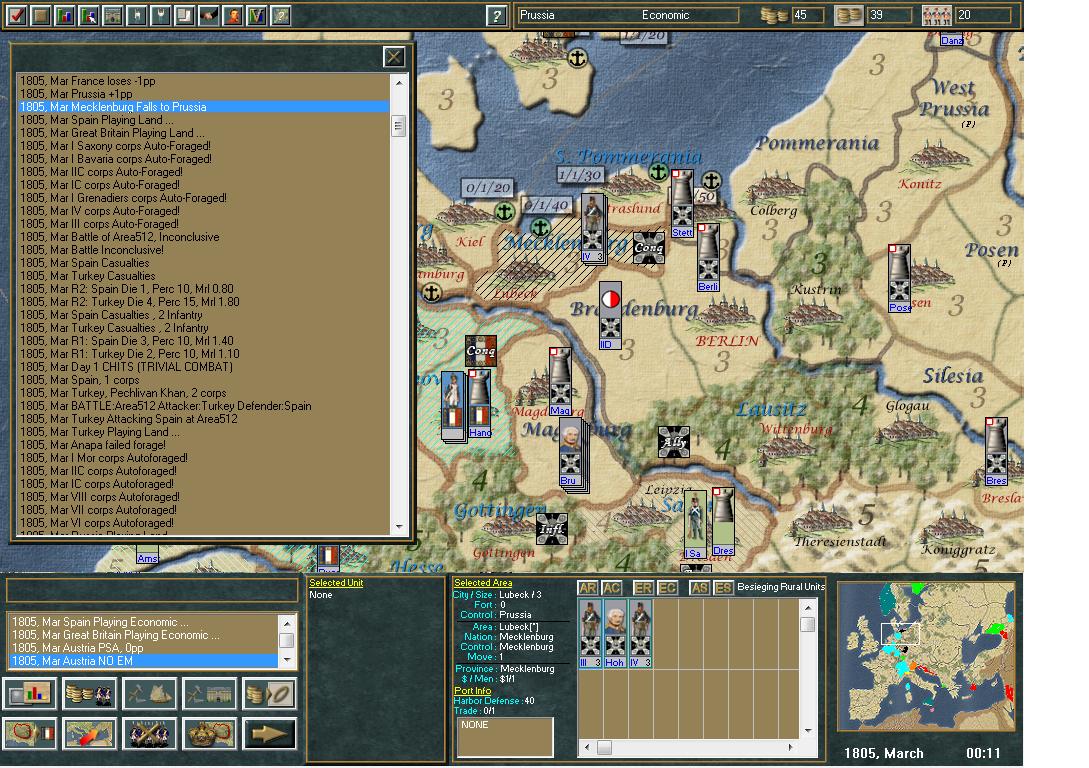Select log entry 'Mecklenburg Falls to Prussia'
Screen dimensions: 1089x768
pyautogui.click(x=204, y=107)
